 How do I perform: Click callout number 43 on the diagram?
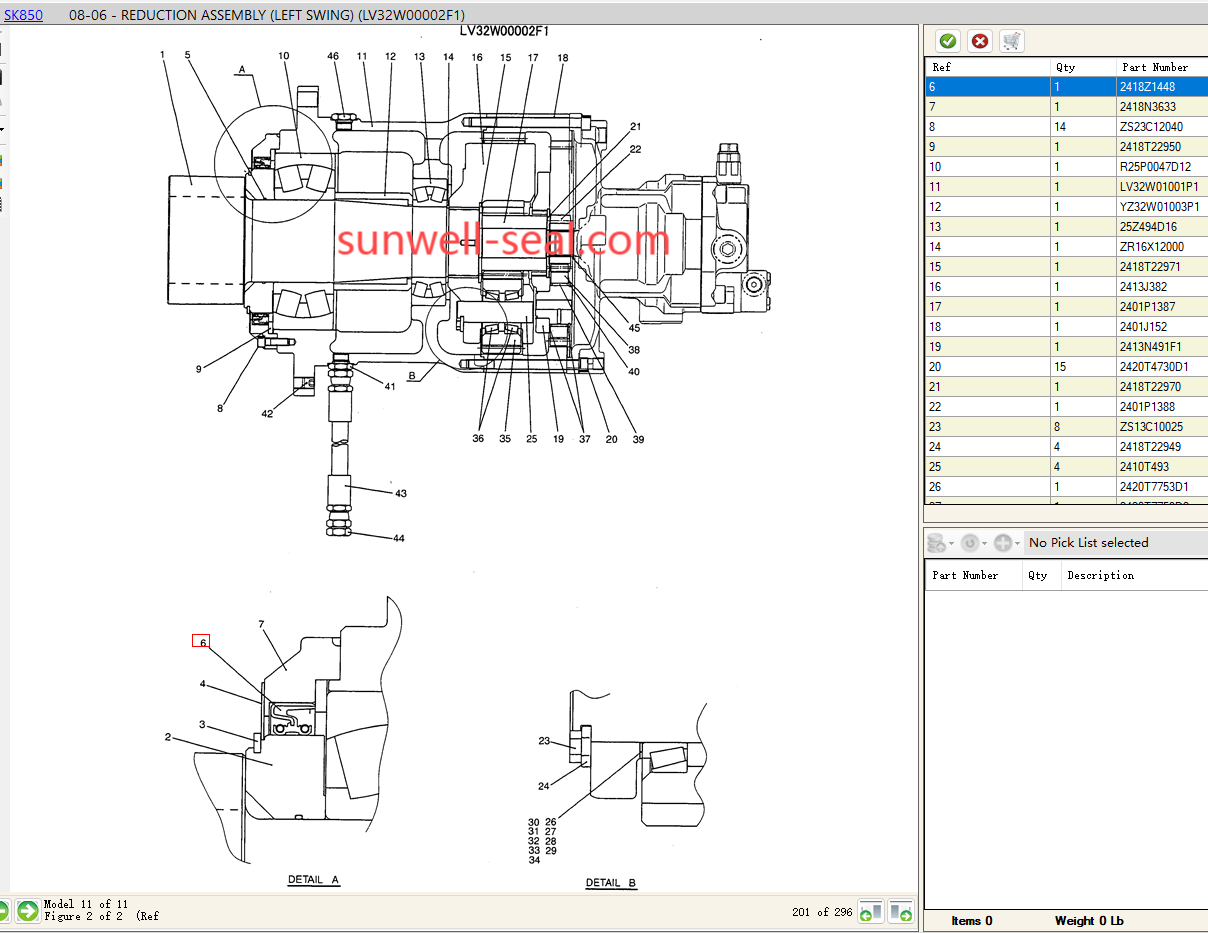pyautogui.click(x=400, y=493)
